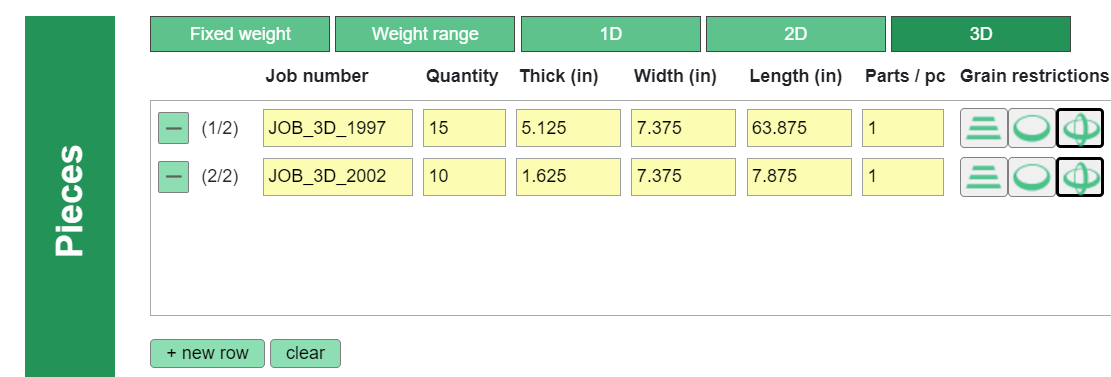Edit length field showing 63.875
This screenshot has height=377, width=1111.
tap(799, 128)
